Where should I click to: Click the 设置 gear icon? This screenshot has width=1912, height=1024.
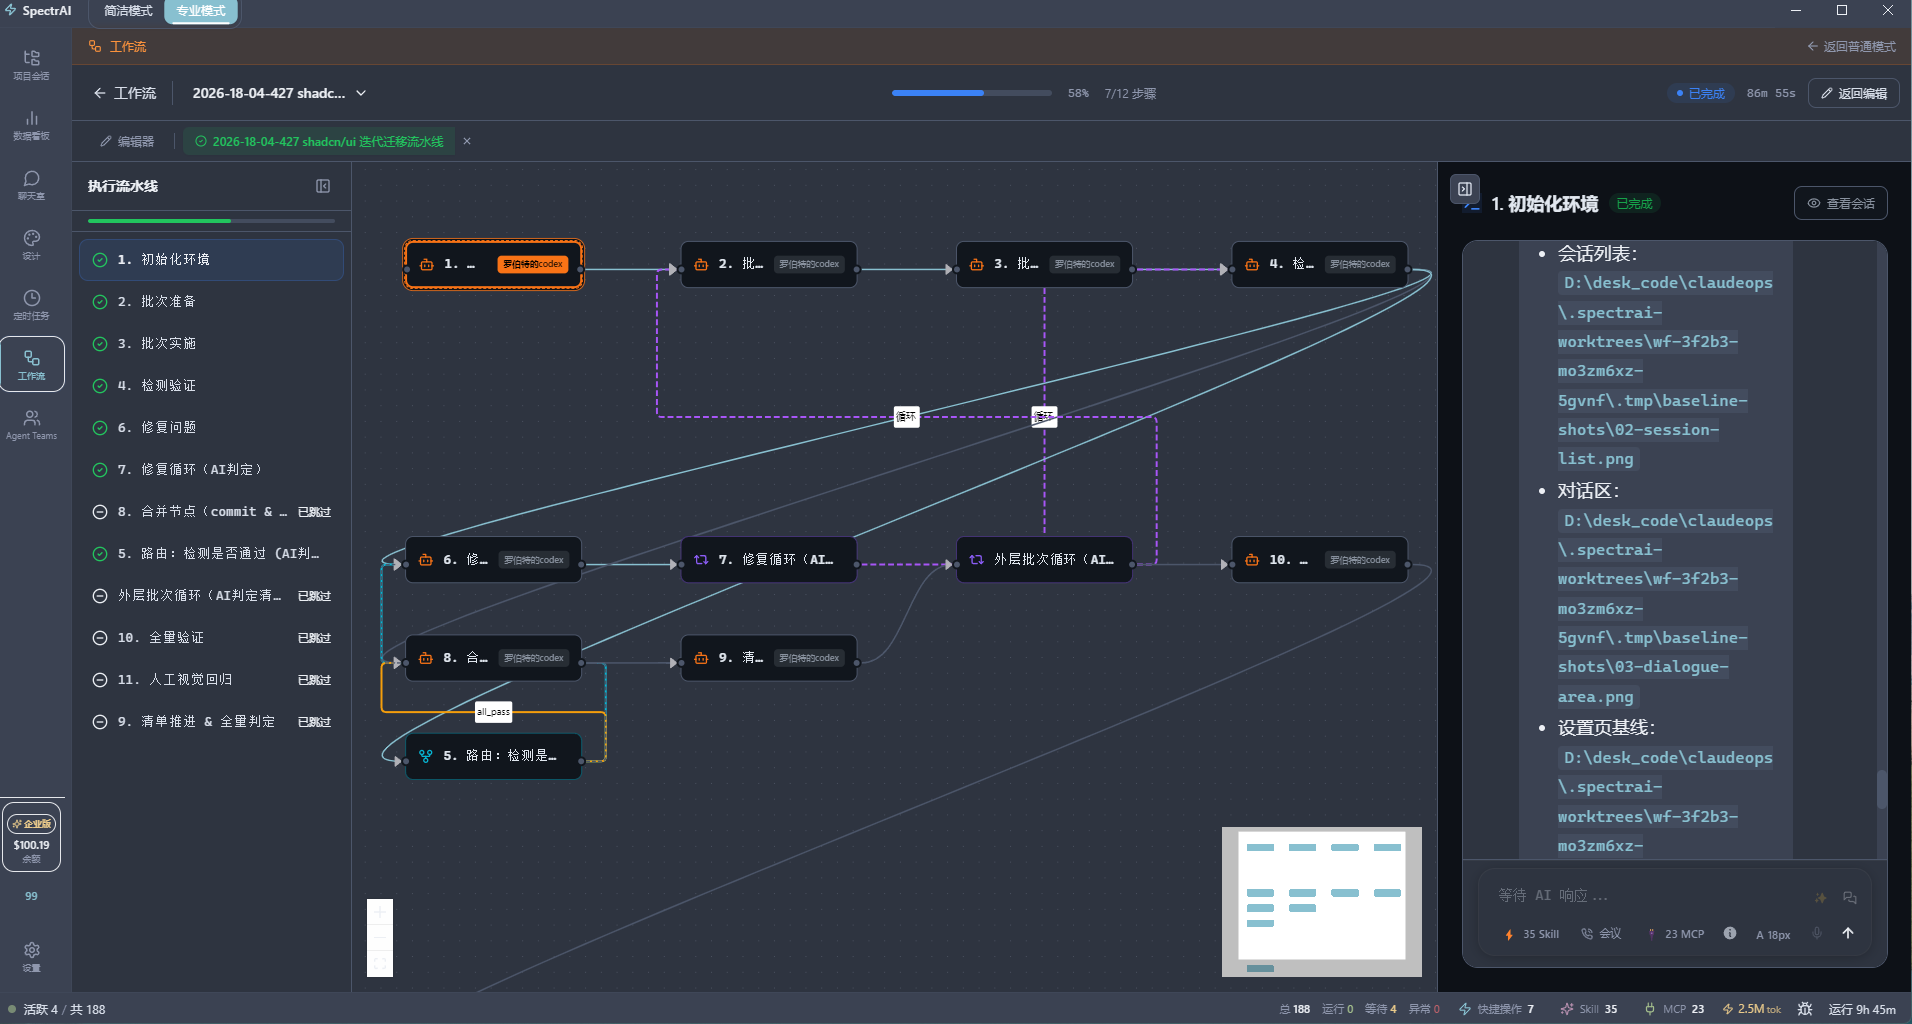coord(31,955)
